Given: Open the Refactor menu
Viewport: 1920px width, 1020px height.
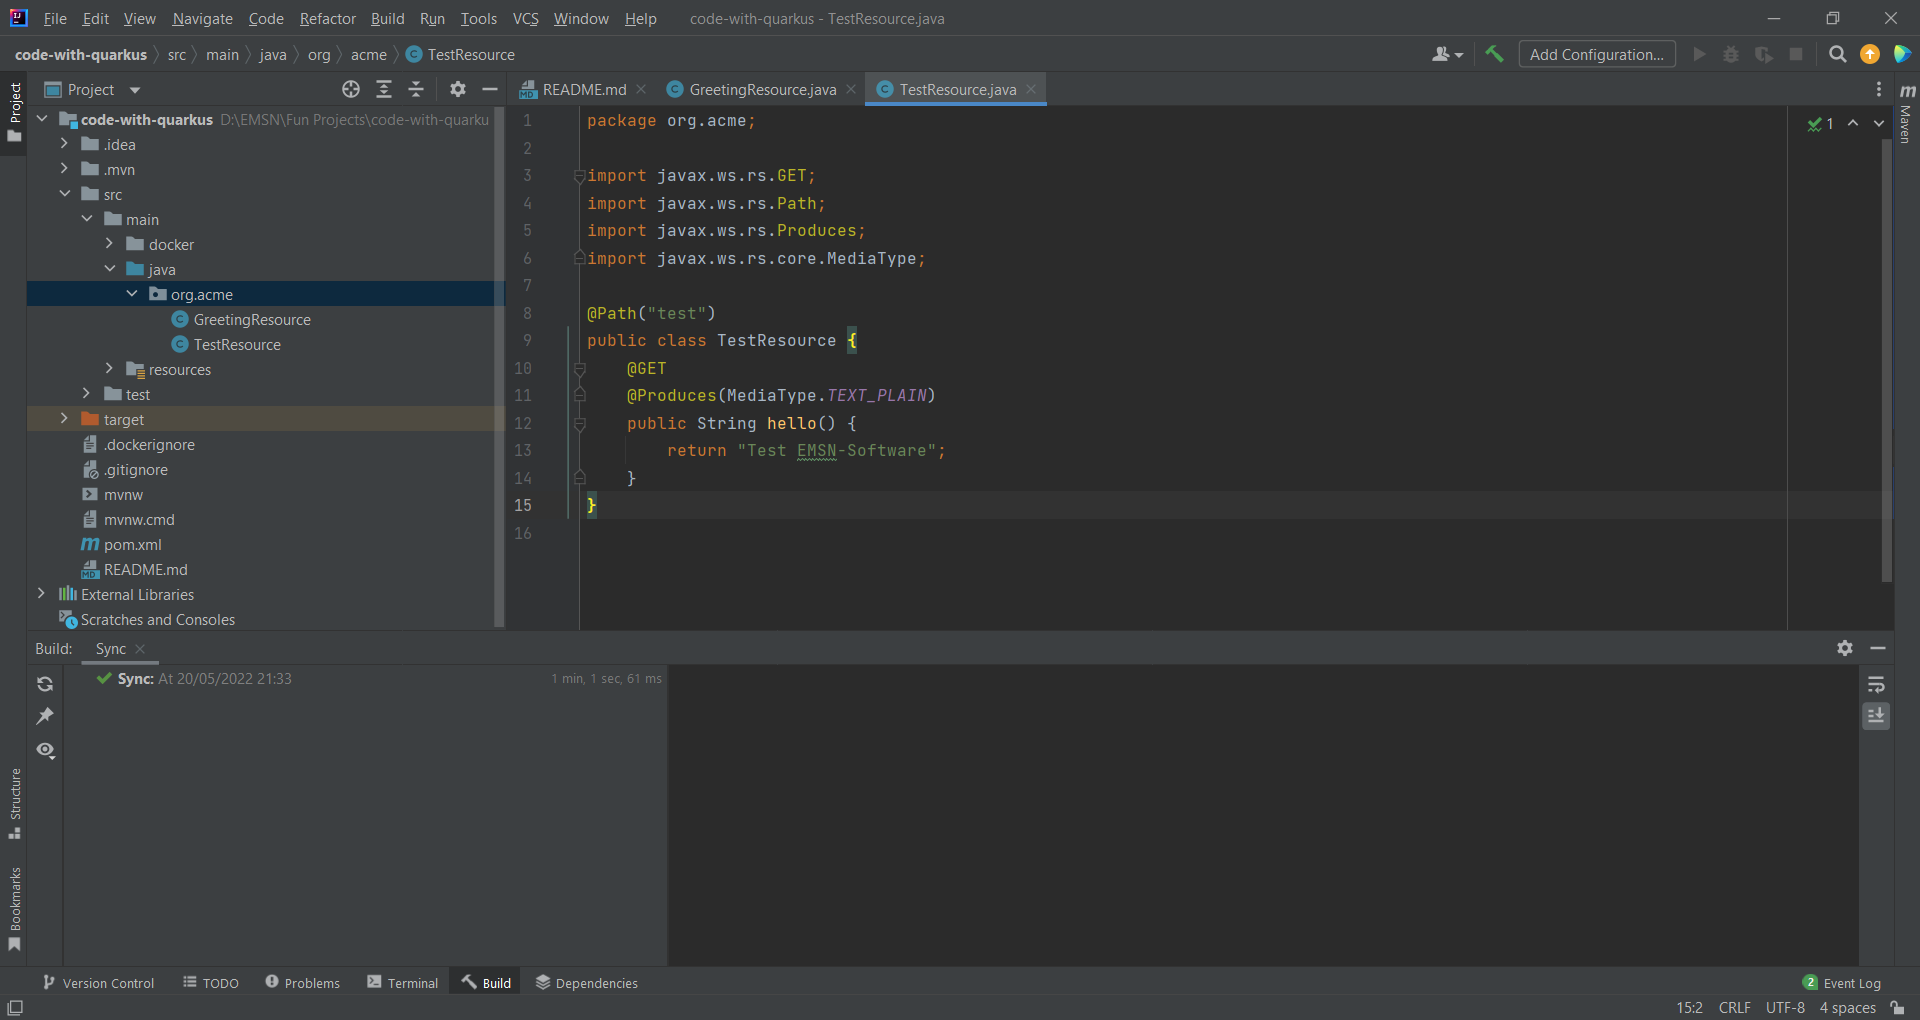Looking at the screenshot, I should [x=327, y=18].
